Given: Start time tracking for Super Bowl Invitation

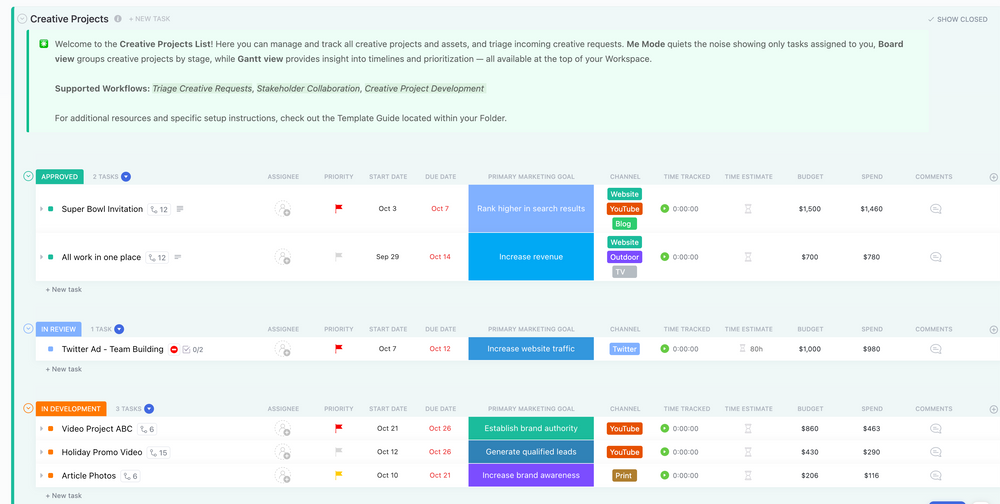Looking at the screenshot, I should point(664,209).
